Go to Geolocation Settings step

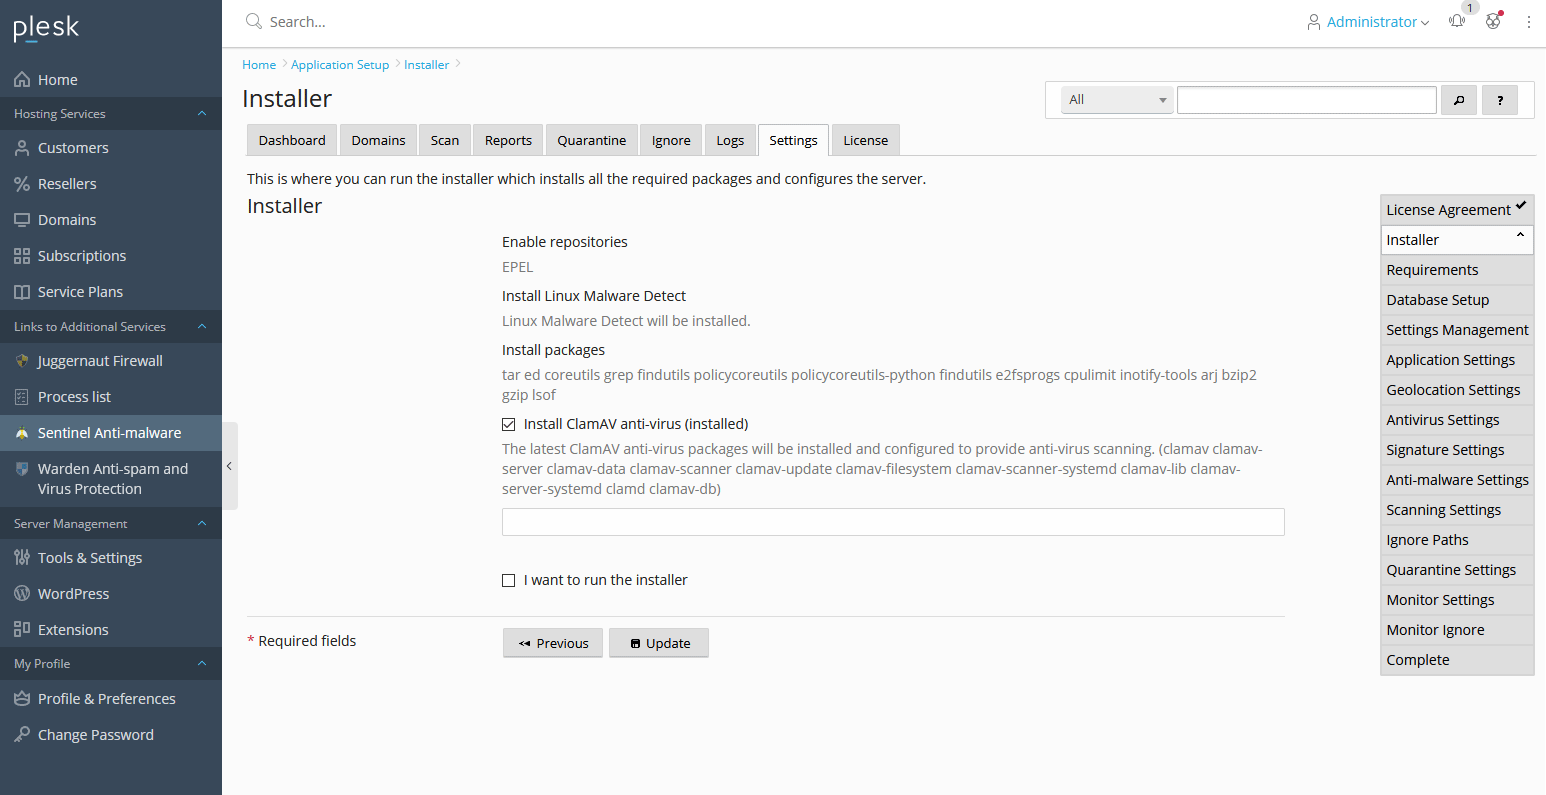pos(1457,390)
